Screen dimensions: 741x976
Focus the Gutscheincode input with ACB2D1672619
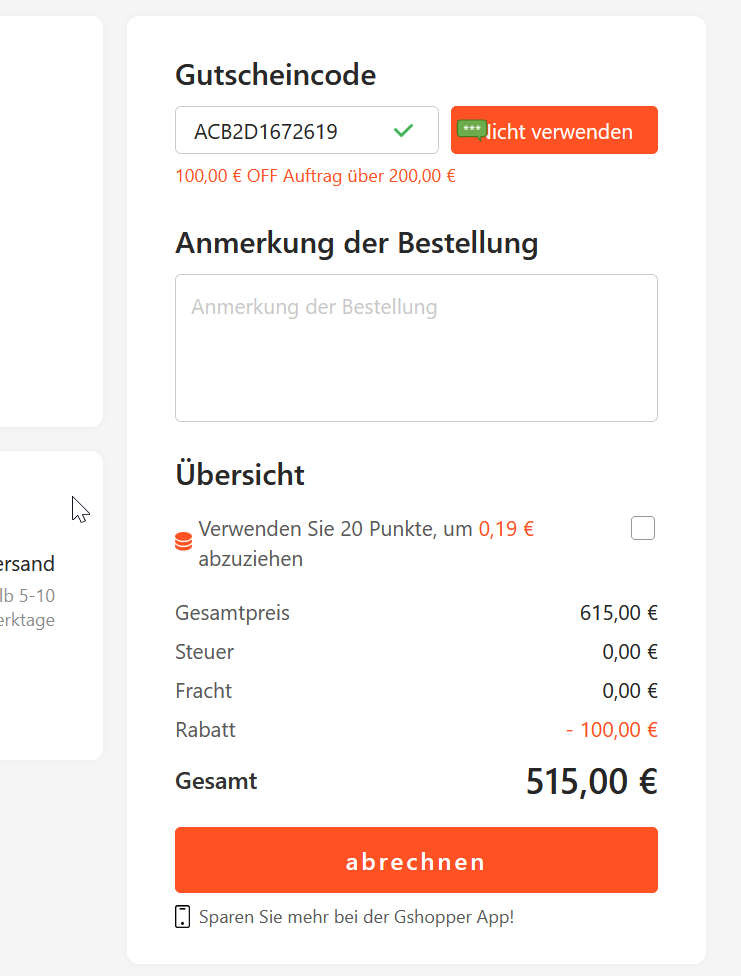306,130
